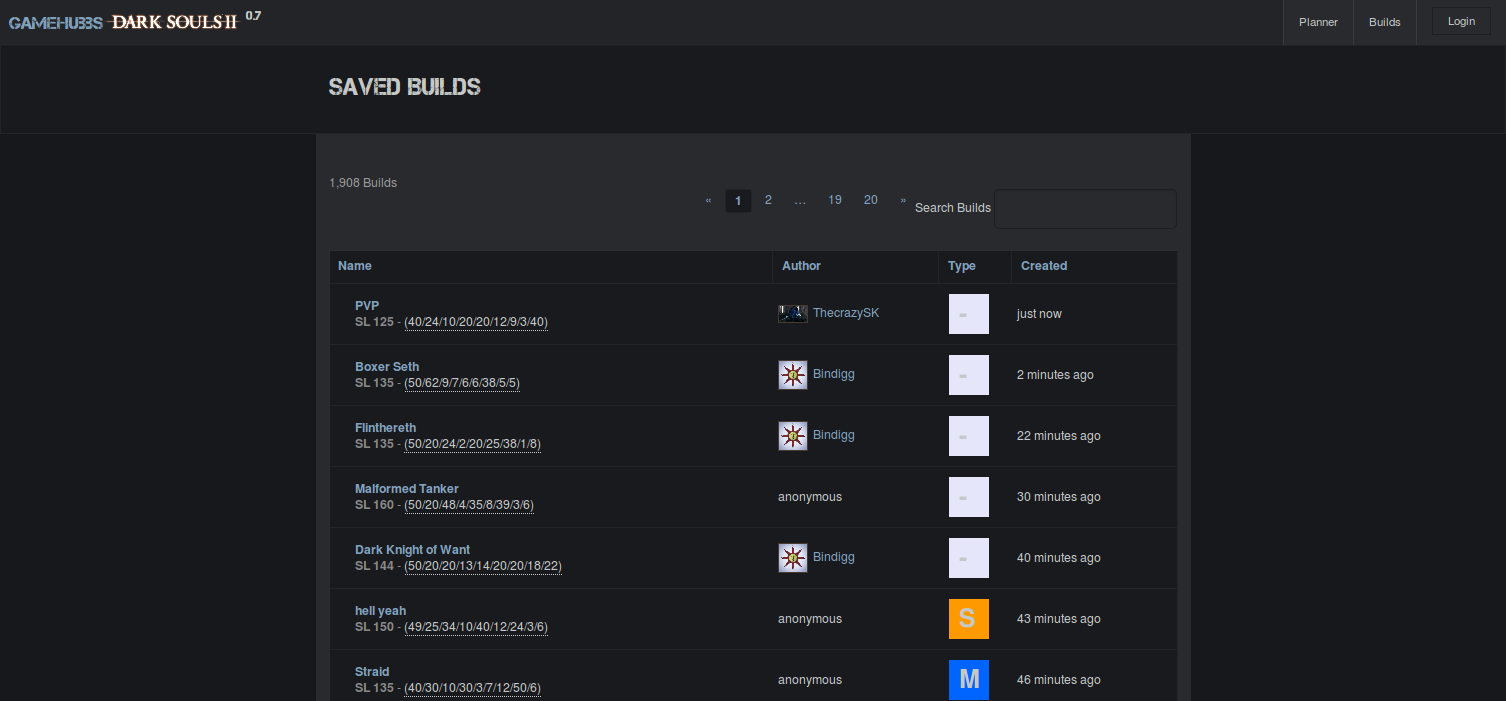
Task: Click the blank type badge in Flinthereth row
Action: [x=969, y=436]
